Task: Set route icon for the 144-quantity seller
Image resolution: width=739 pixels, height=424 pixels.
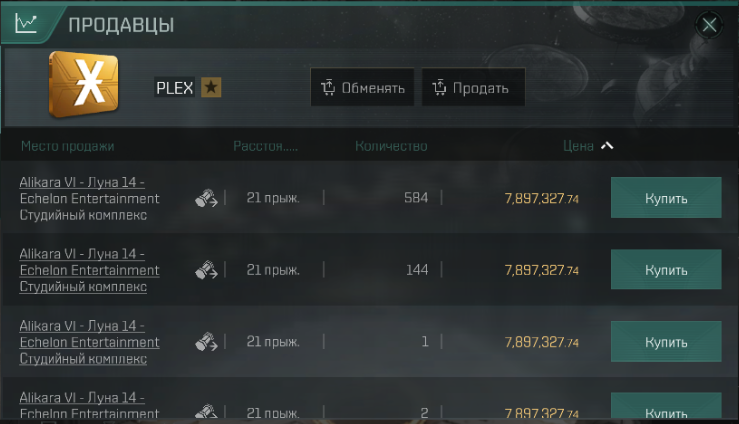Action: pos(206,270)
